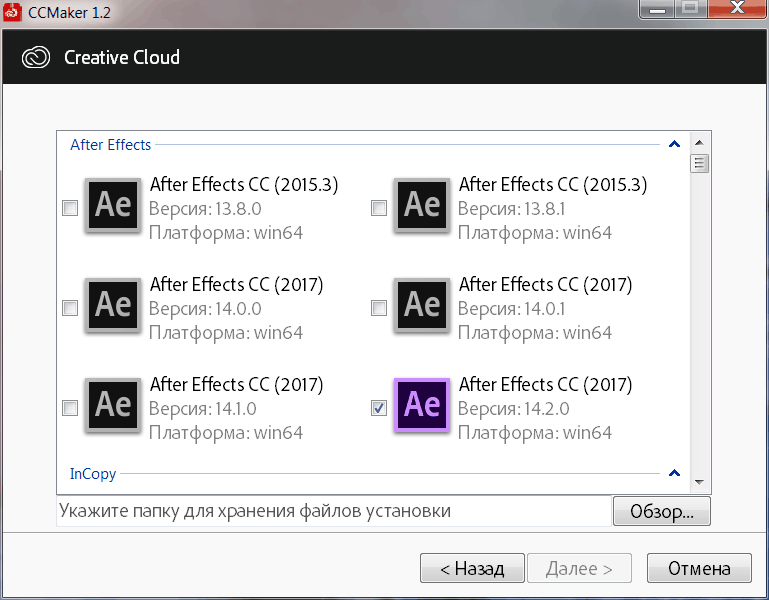Click the text Версия: 14.0.1
Viewport: 769px width, 600px height.
click(512, 309)
